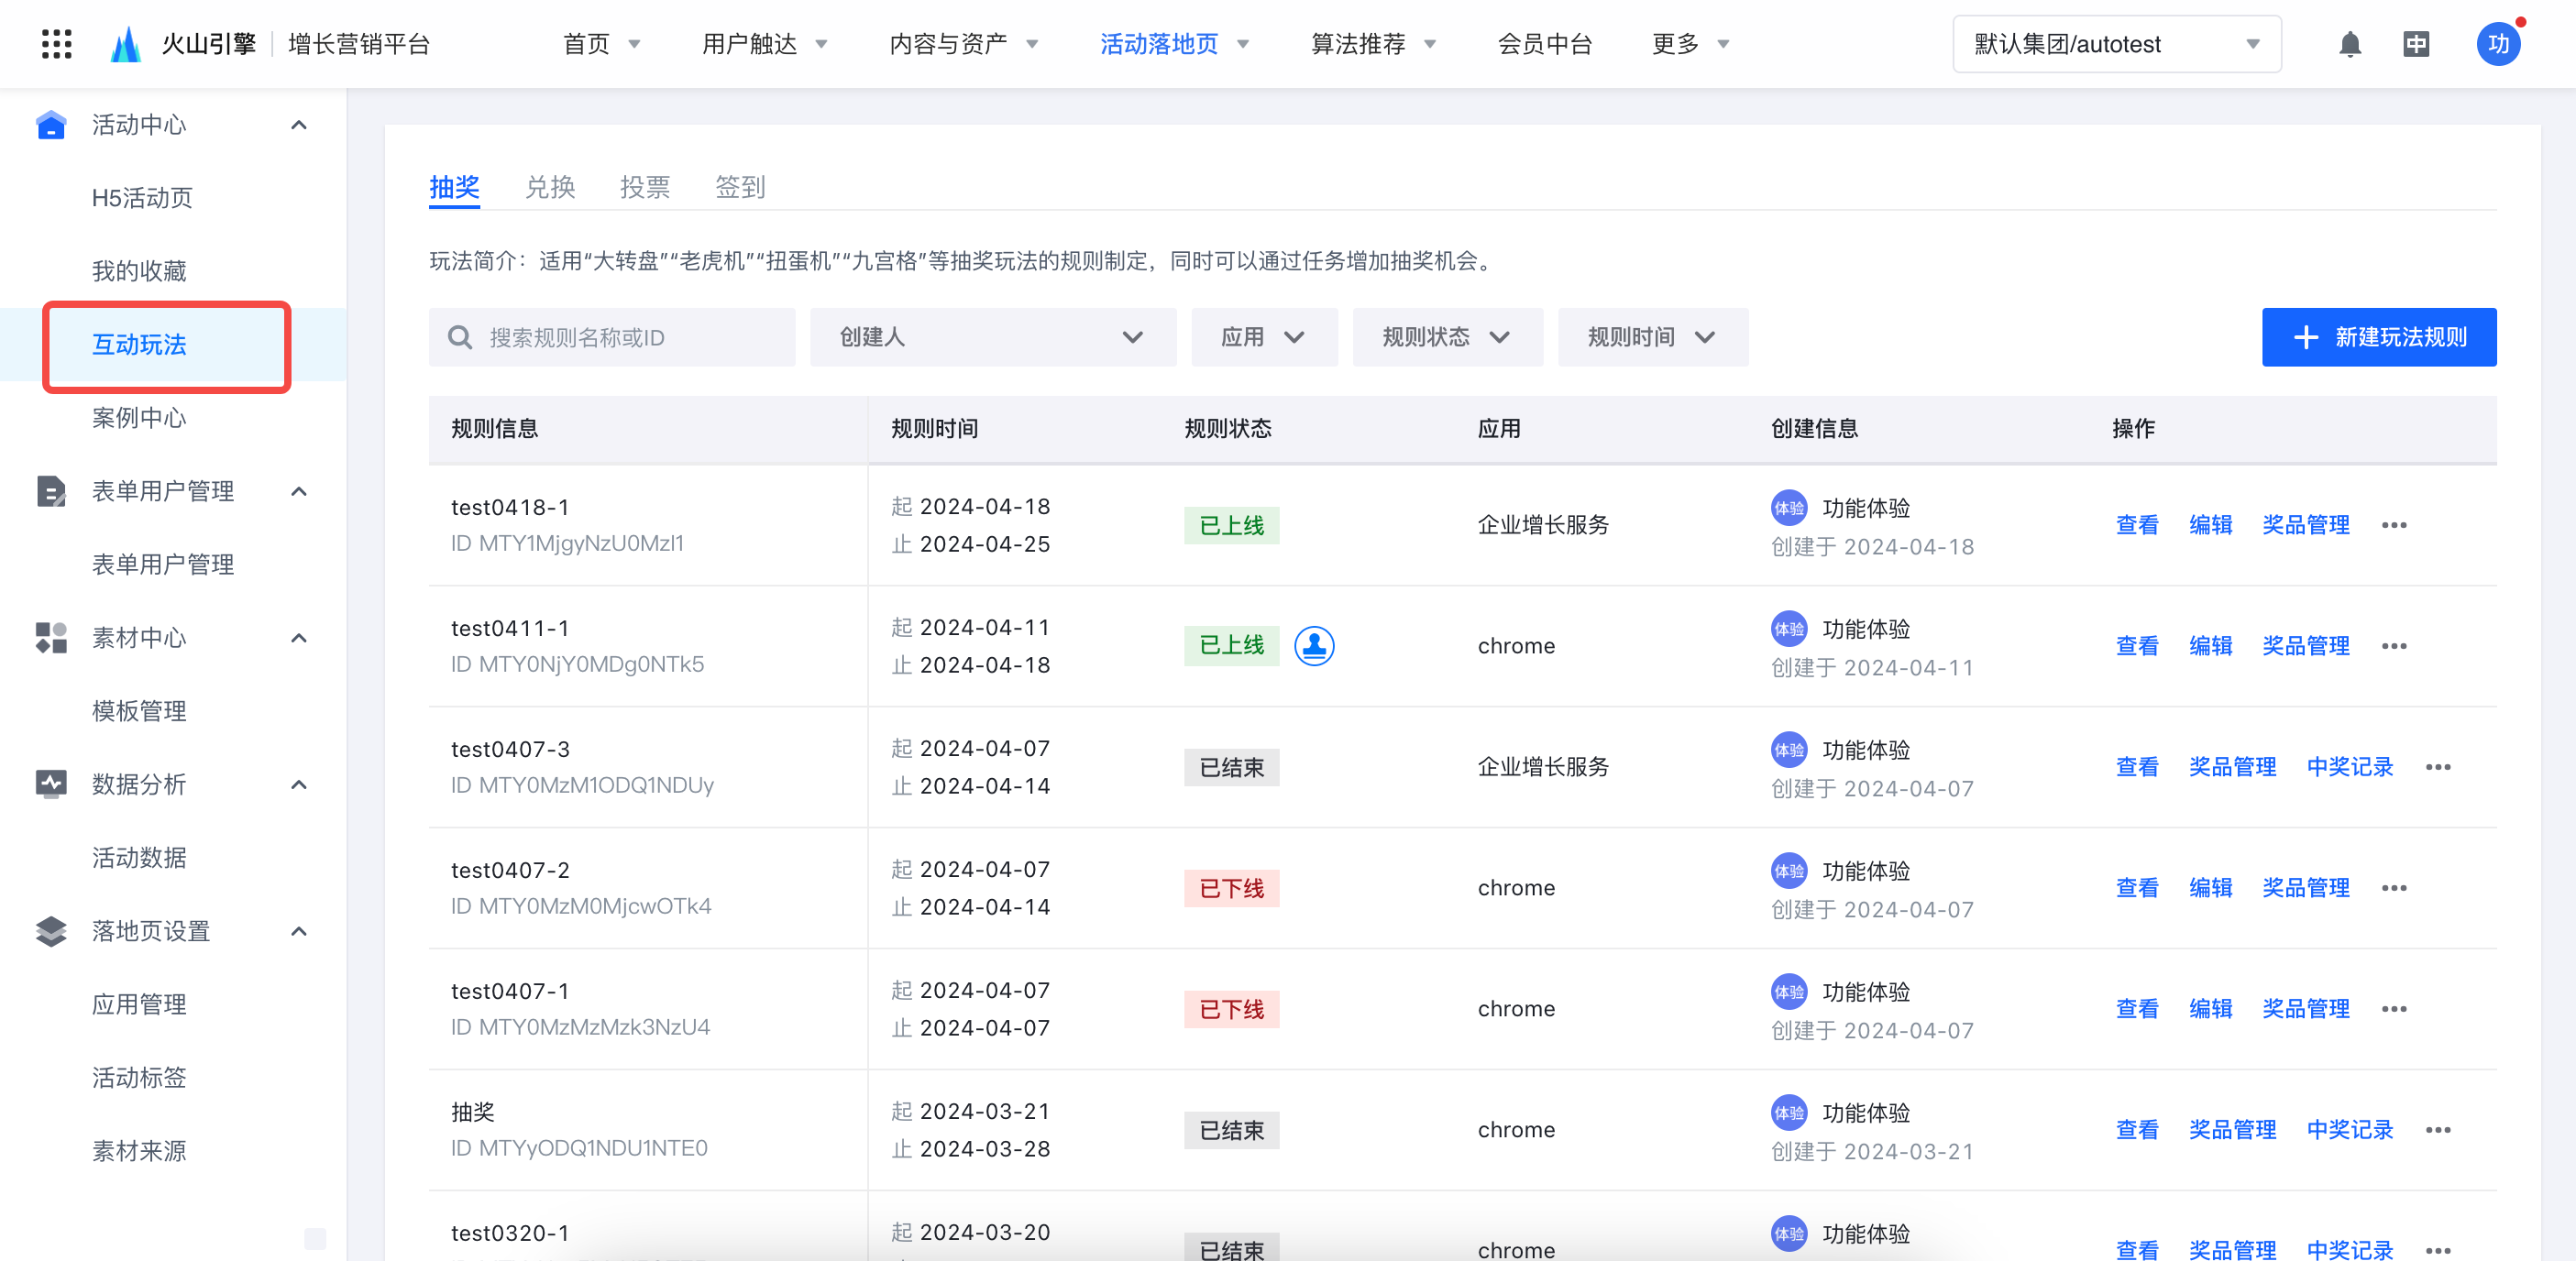Image resolution: width=2576 pixels, height=1261 pixels.
Task: Open the 默认集团/autotest organization selector
Action: tap(2116, 44)
